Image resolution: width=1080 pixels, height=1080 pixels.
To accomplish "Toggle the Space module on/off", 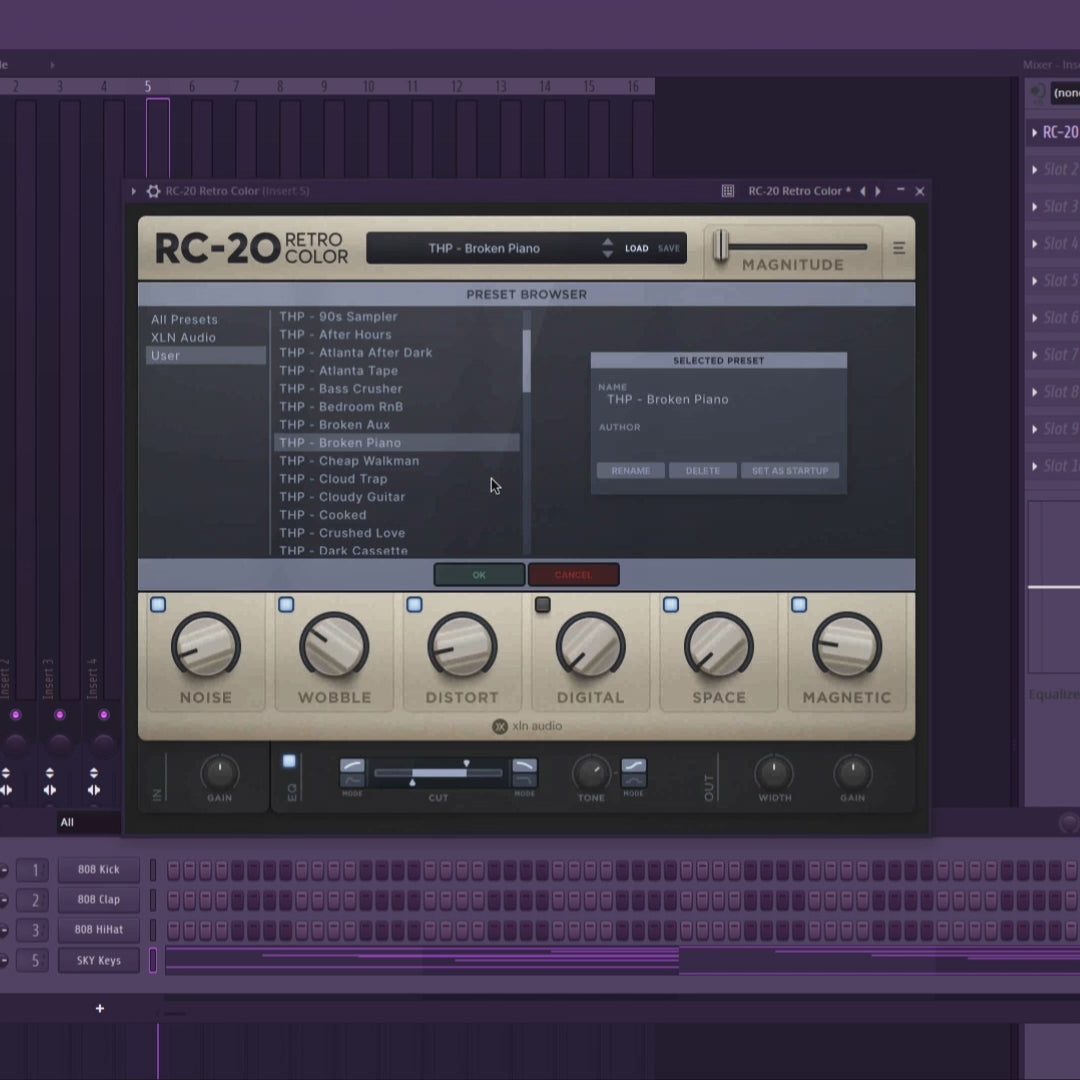I will click(671, 605).
